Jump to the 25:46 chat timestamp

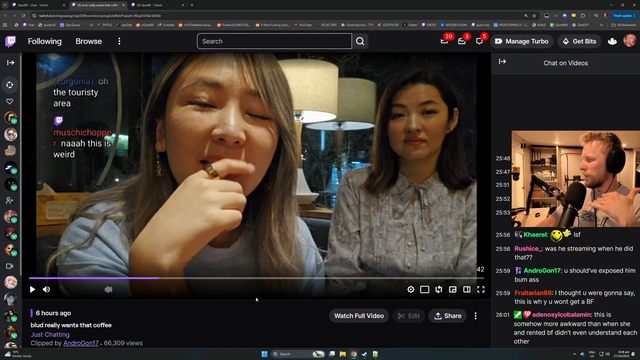pos(503,158)
